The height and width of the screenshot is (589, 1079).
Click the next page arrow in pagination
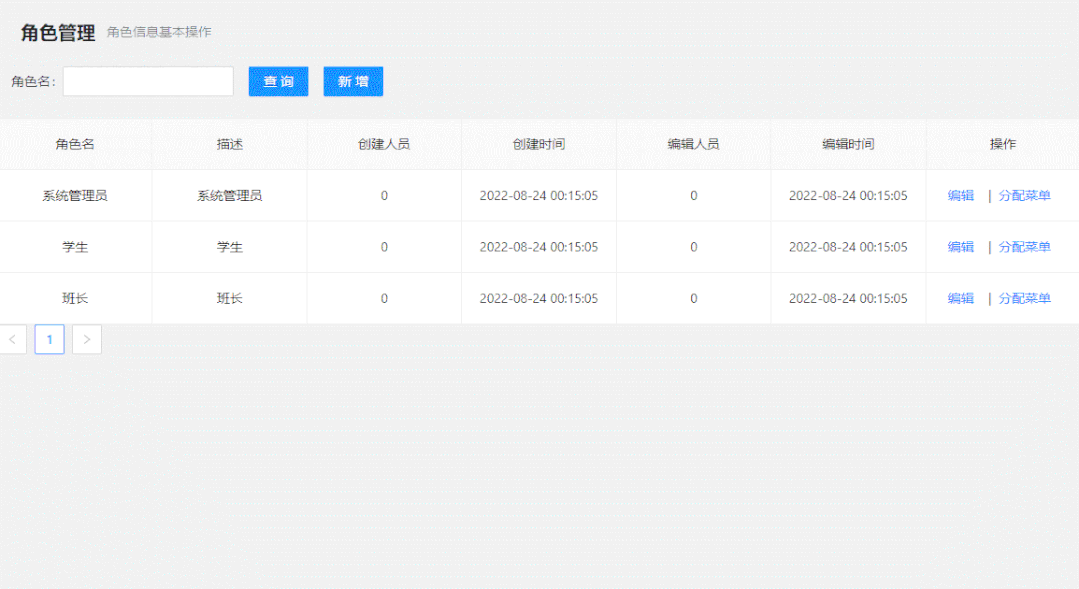87,339
